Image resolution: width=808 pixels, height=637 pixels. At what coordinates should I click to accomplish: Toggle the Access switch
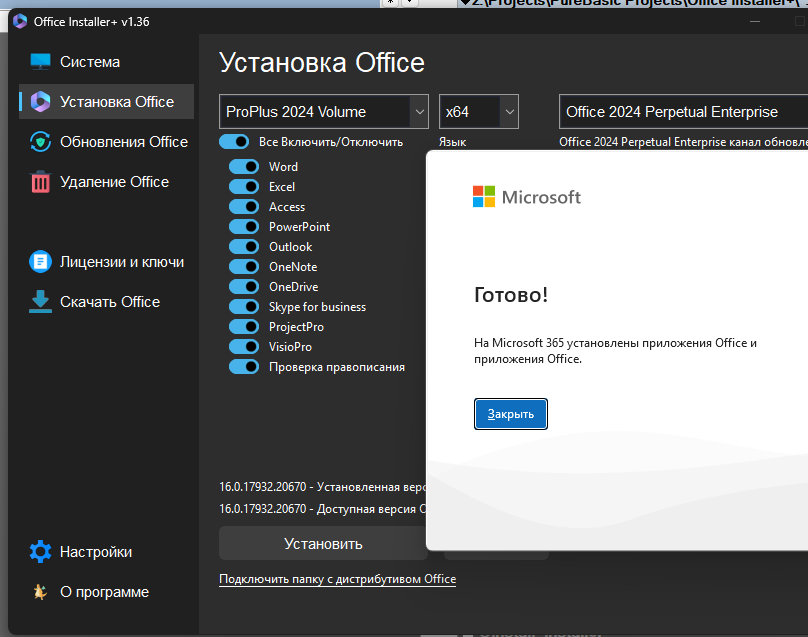(x=244, y=207)
